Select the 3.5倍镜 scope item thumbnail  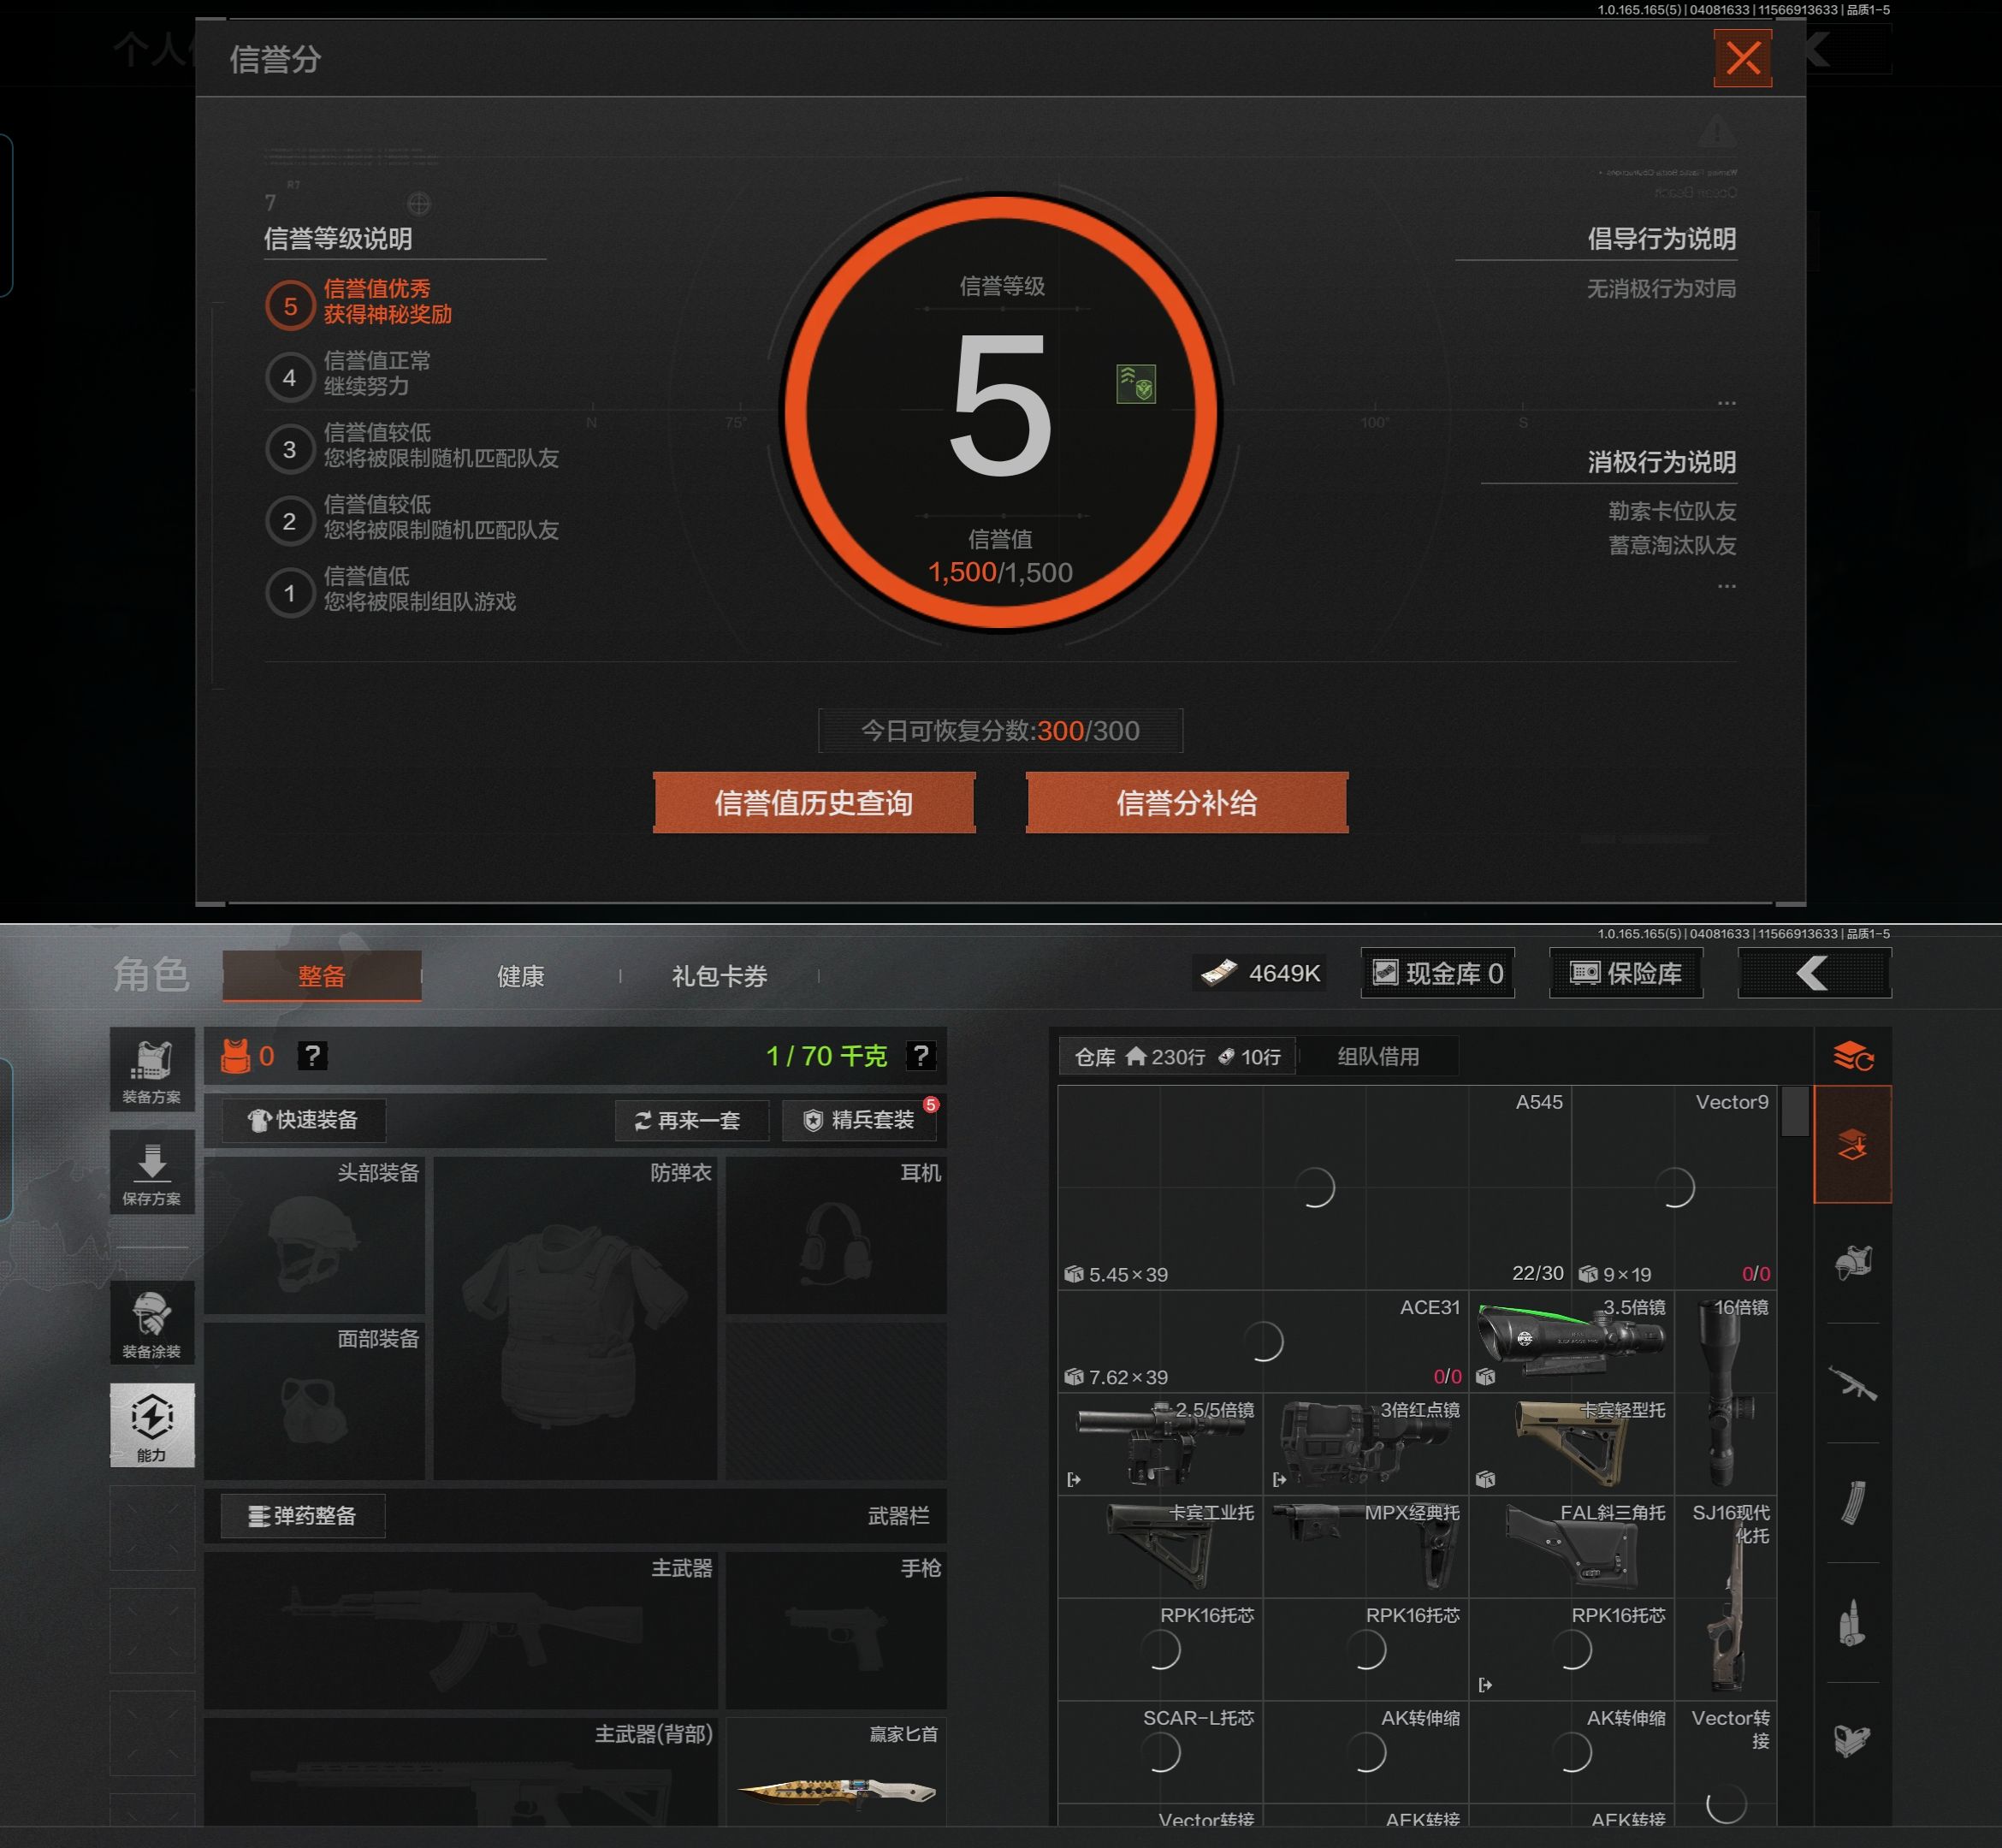(1570, 1340)
